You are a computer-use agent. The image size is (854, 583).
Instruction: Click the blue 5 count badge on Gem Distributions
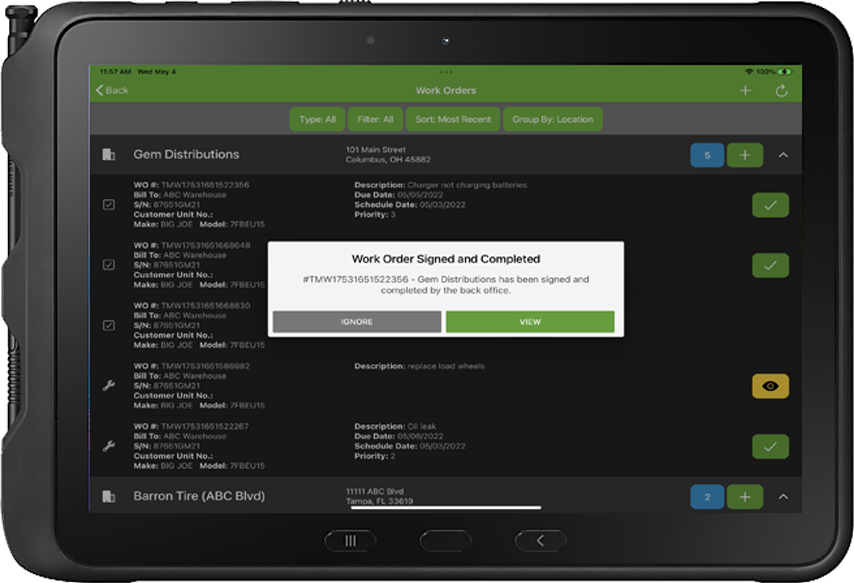[706, 154]
